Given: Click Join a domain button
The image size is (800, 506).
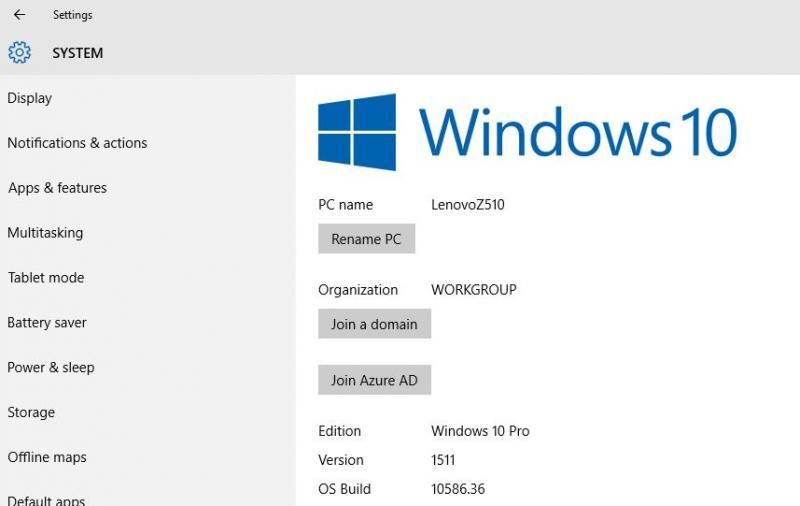Looking at the screenshot, I should tap(374, 324).
